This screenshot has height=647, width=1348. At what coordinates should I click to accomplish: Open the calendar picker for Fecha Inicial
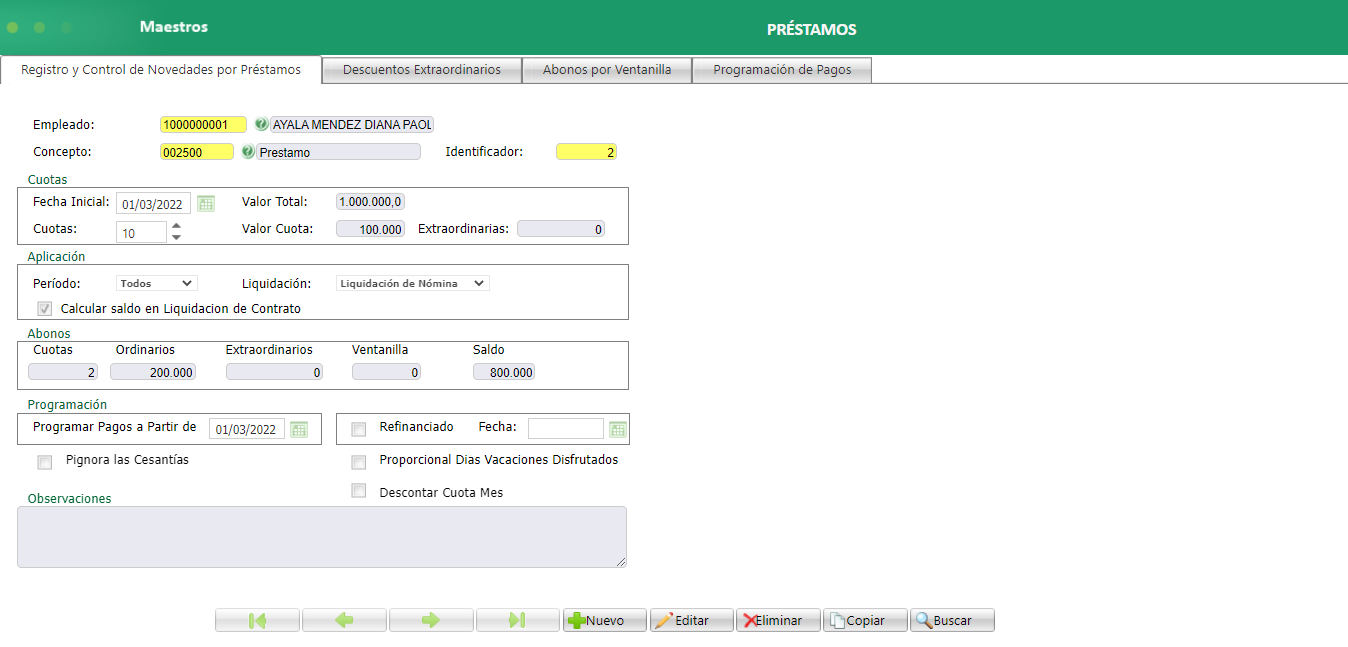point(206,203)
